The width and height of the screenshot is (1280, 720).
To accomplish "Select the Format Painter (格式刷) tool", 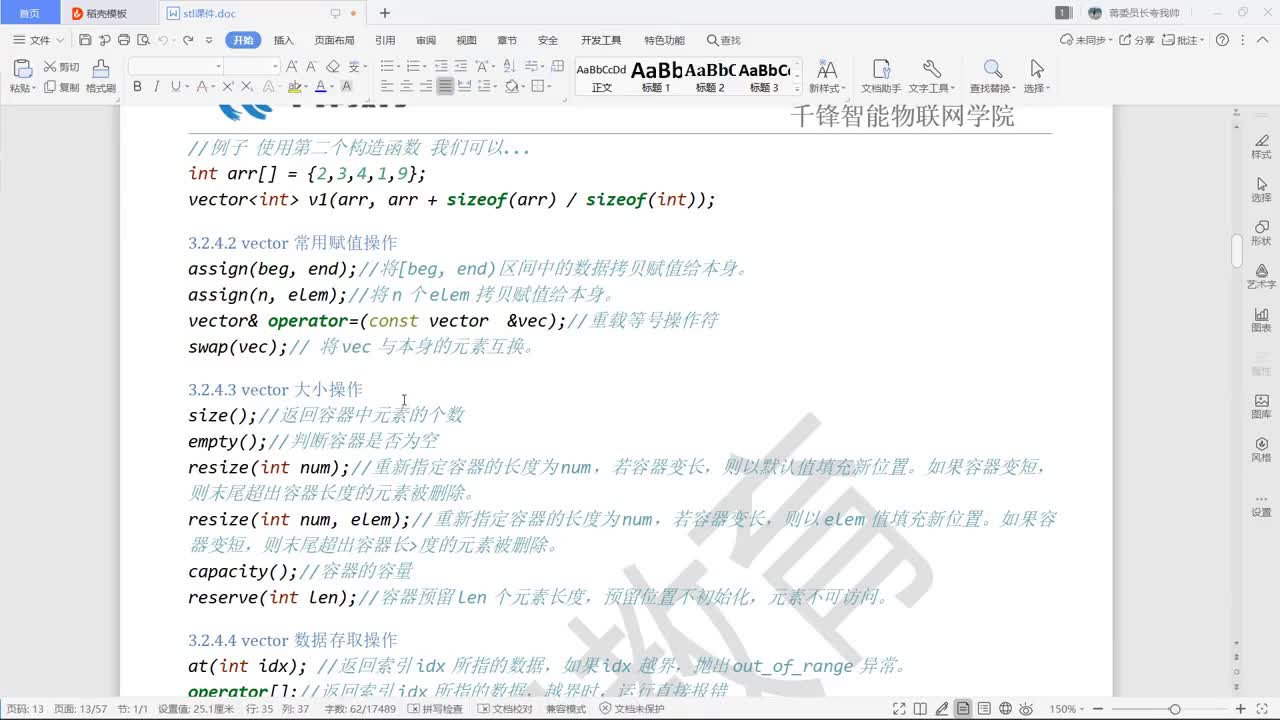I will (x=100, y=76).
